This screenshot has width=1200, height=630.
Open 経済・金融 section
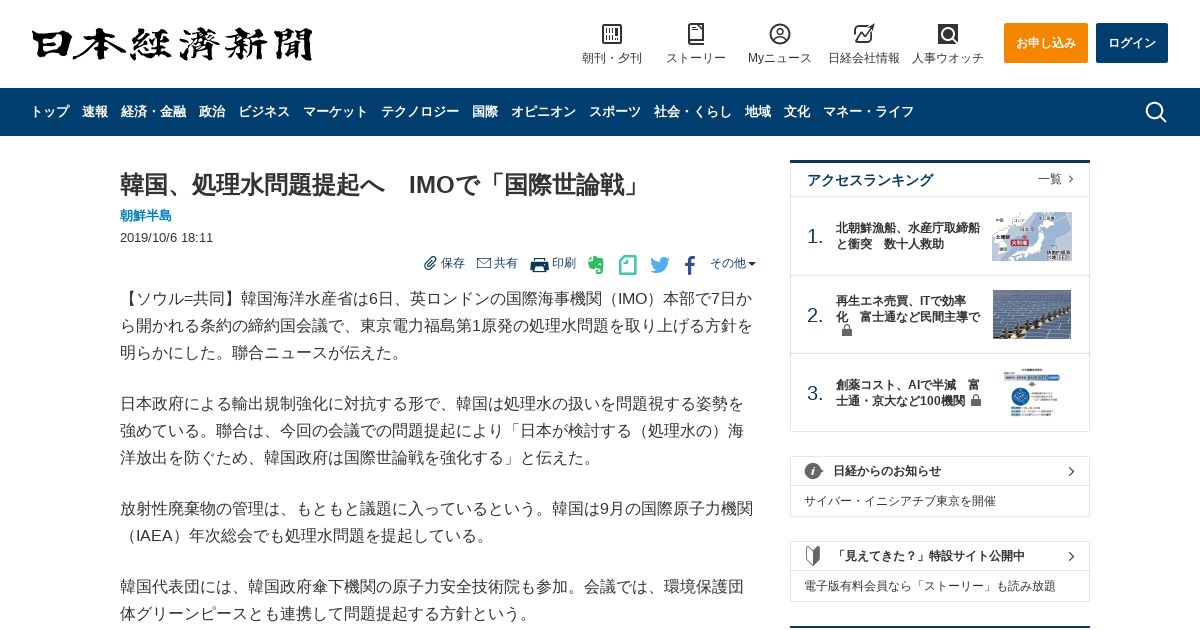point(153,112)
